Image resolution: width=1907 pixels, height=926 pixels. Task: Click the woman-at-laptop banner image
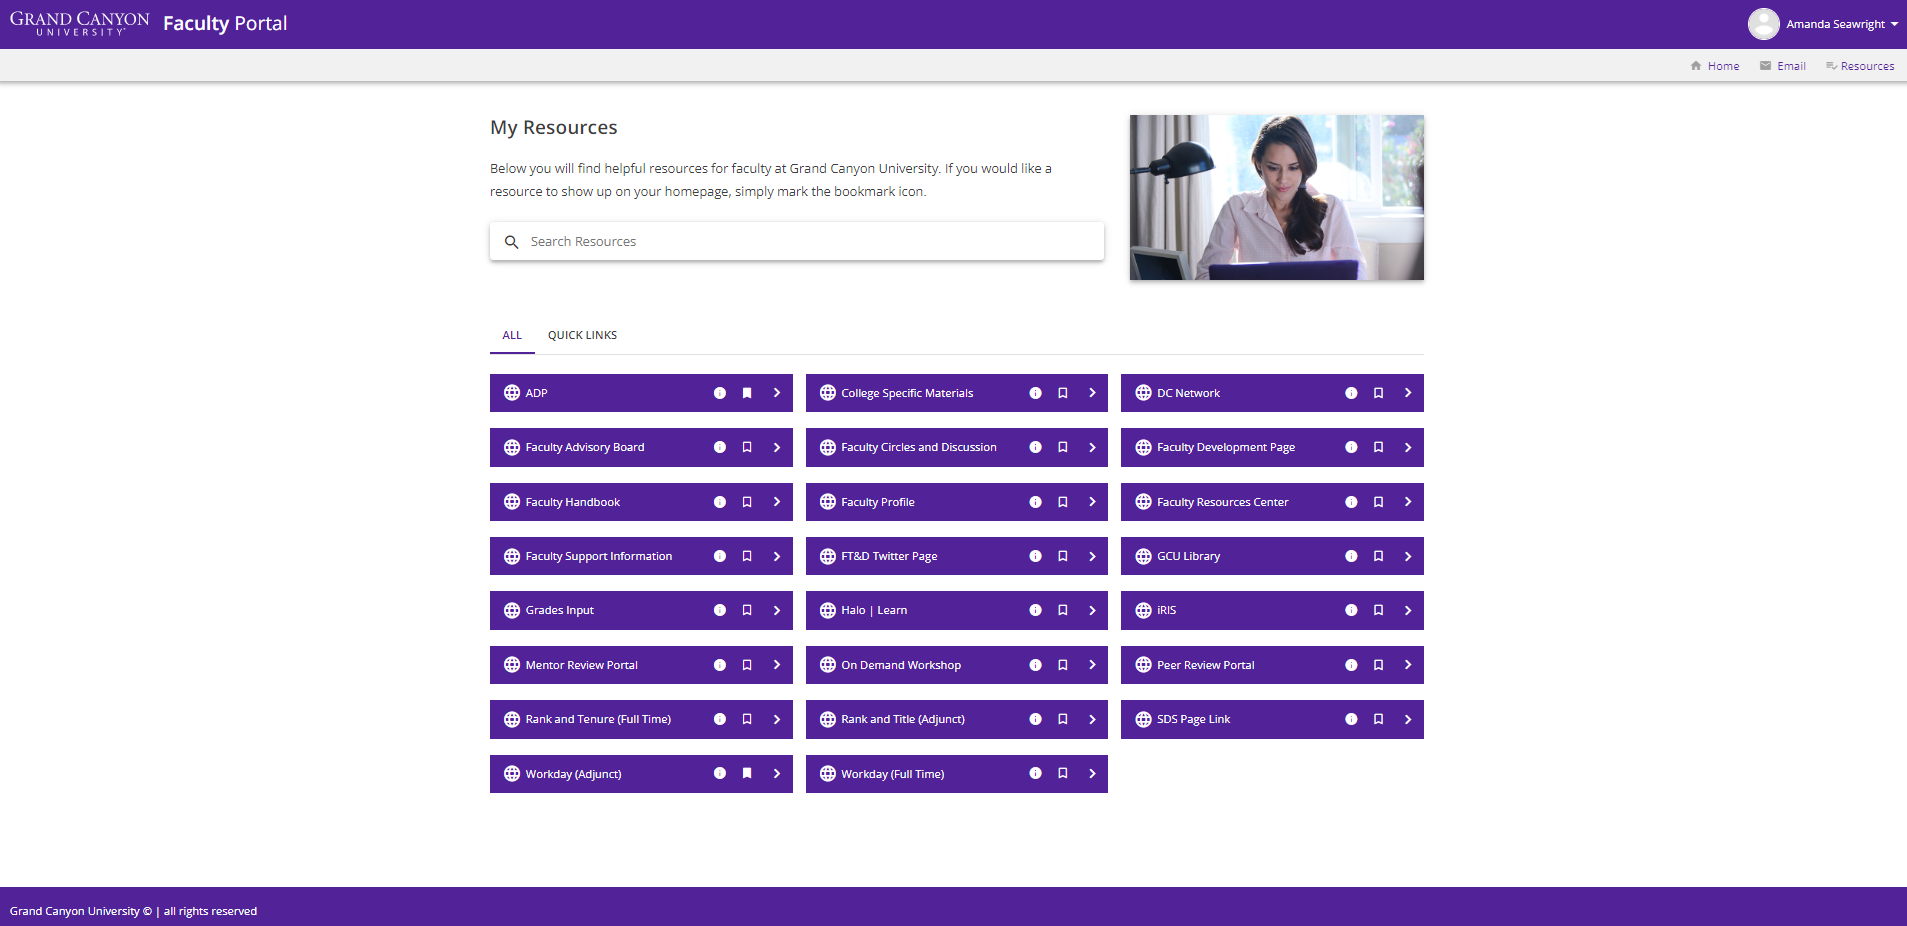(x=1277, y=197)
